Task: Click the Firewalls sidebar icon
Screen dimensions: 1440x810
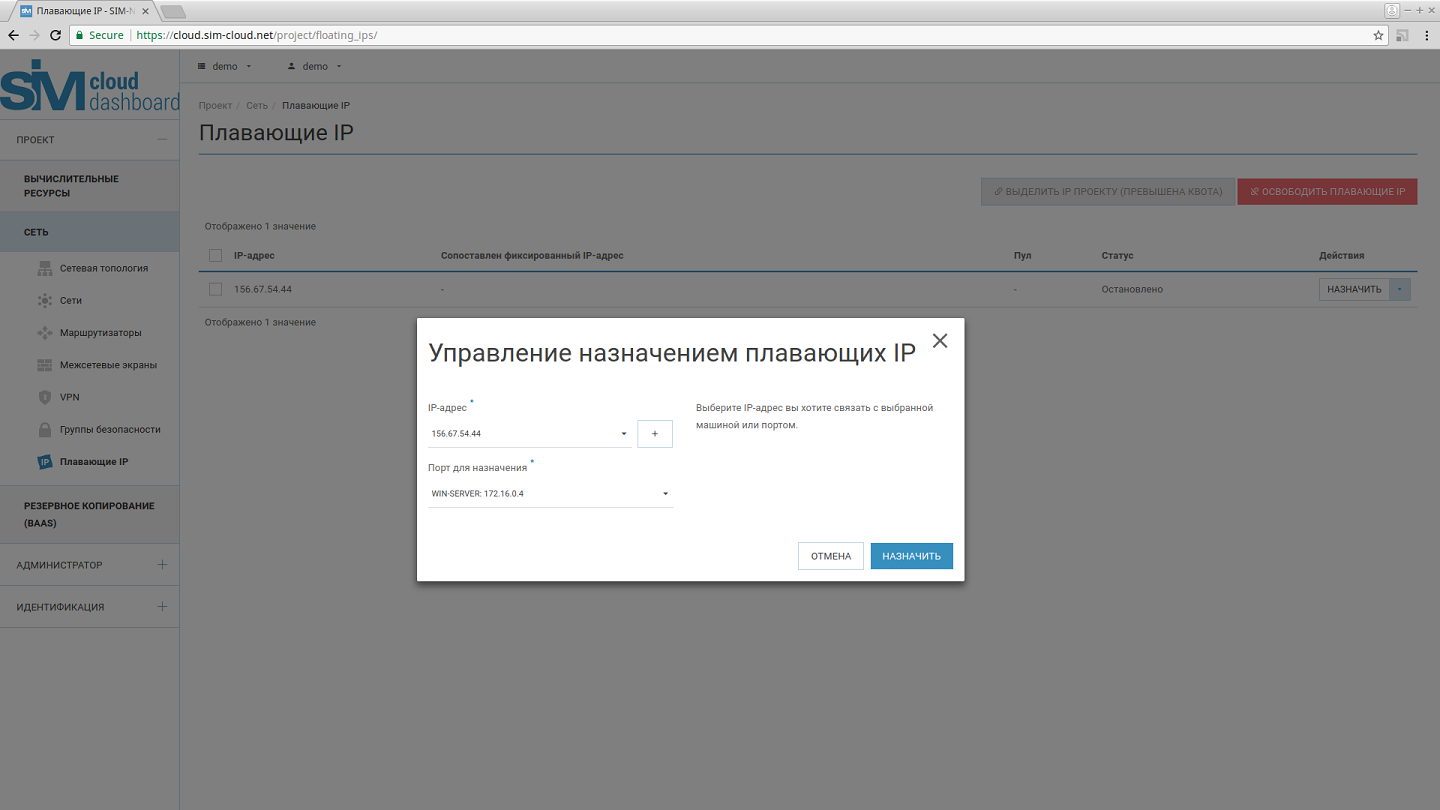Action: [x=44, y=365]
